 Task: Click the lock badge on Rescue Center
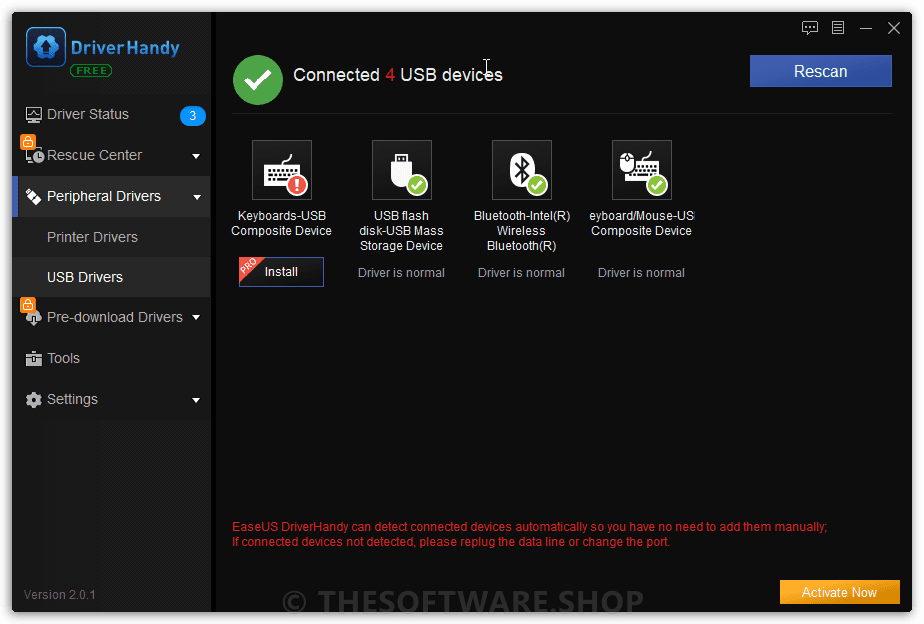click(28, 141)
